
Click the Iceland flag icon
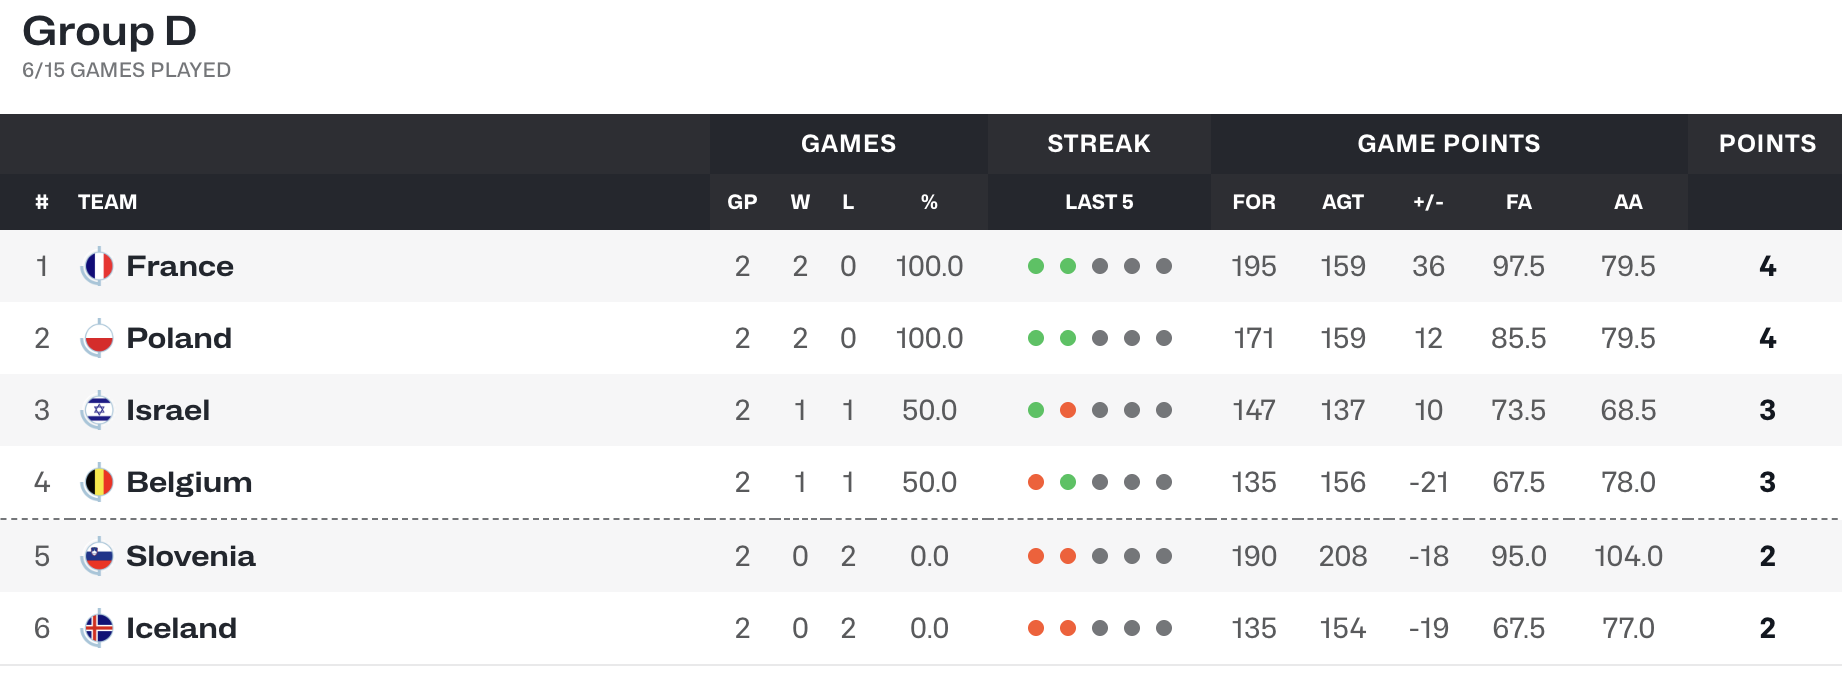click(x=97, y=628)
